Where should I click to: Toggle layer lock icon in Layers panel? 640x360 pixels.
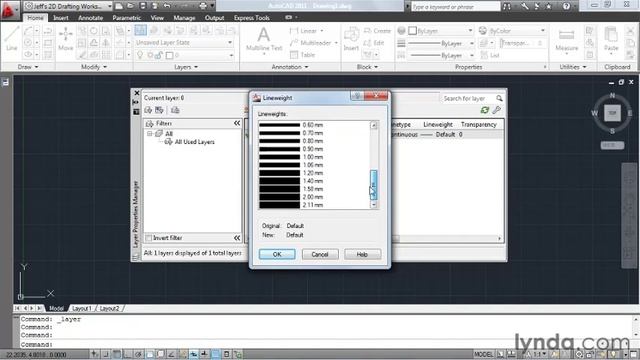point(159,55)
